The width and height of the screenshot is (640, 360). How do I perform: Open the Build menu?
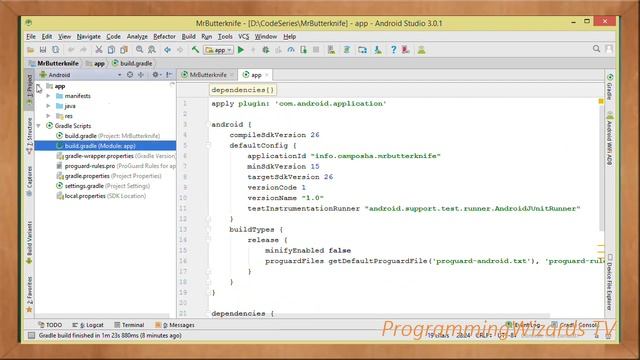point(189,36)
